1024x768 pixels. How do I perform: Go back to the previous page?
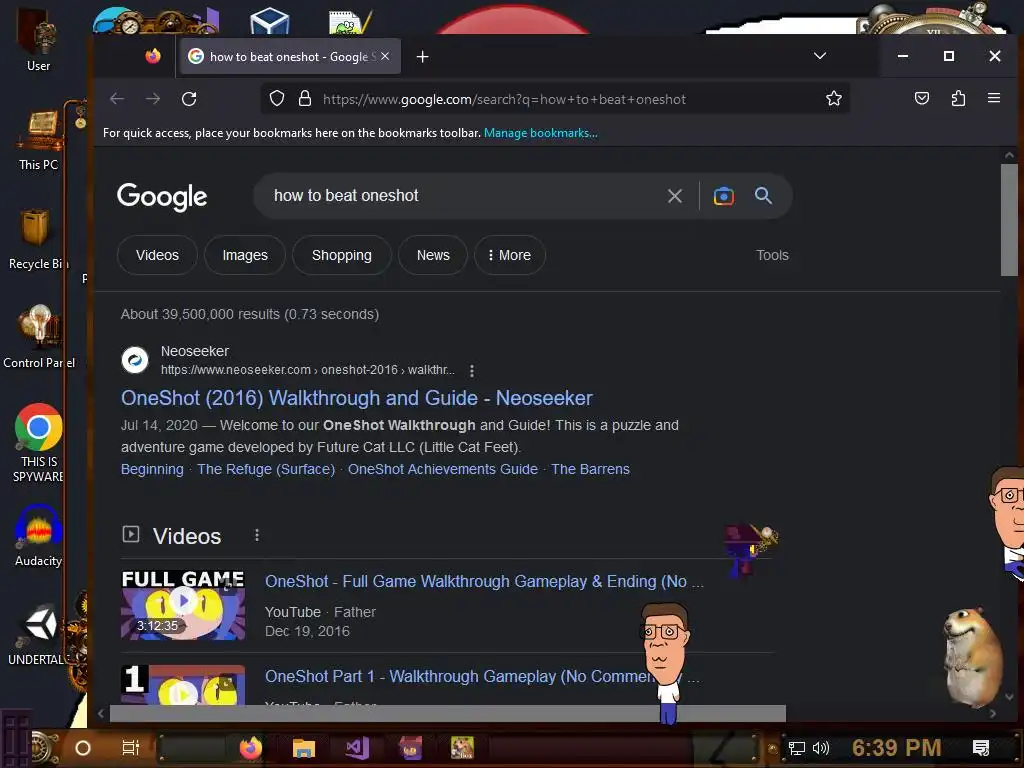117,99
